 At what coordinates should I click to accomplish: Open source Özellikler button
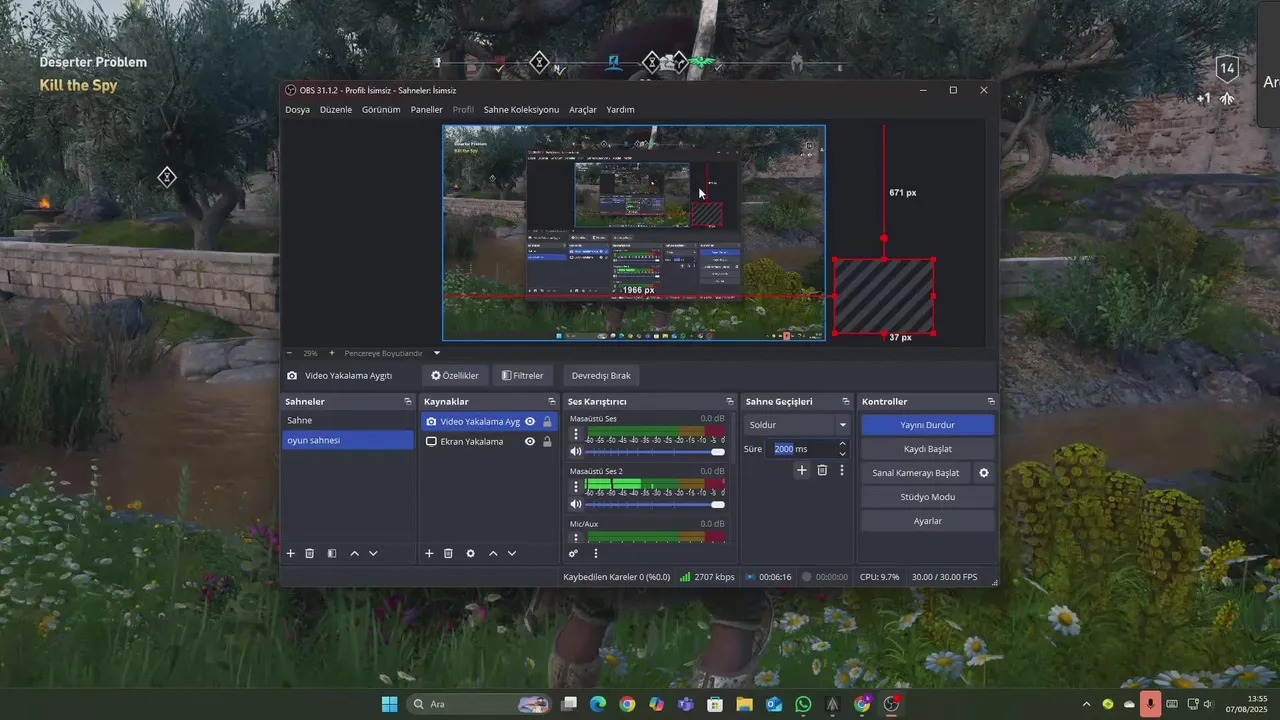(x=455, y=376)
